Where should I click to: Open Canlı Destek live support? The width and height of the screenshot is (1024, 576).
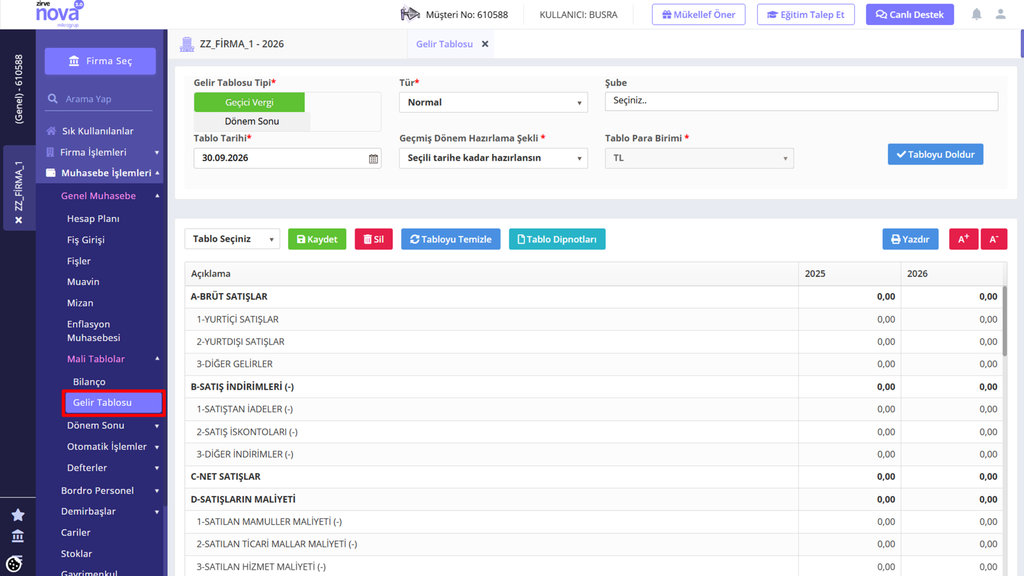pyautogui.click(x=910, y=14)
